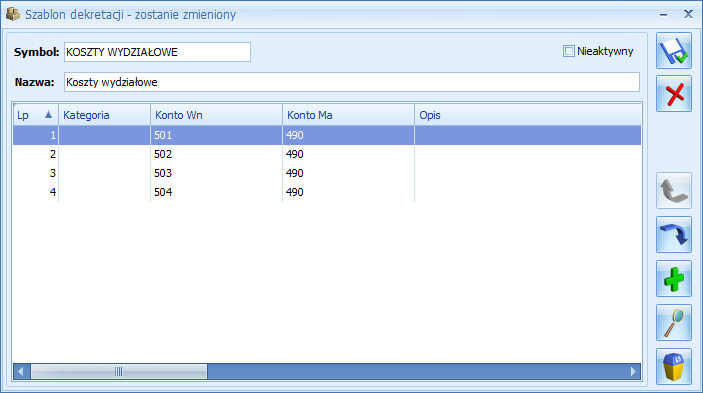The height and width of the screenshot is (393, 703).
Task: Click Lp number 3 cell
Action: click(35, 173)
